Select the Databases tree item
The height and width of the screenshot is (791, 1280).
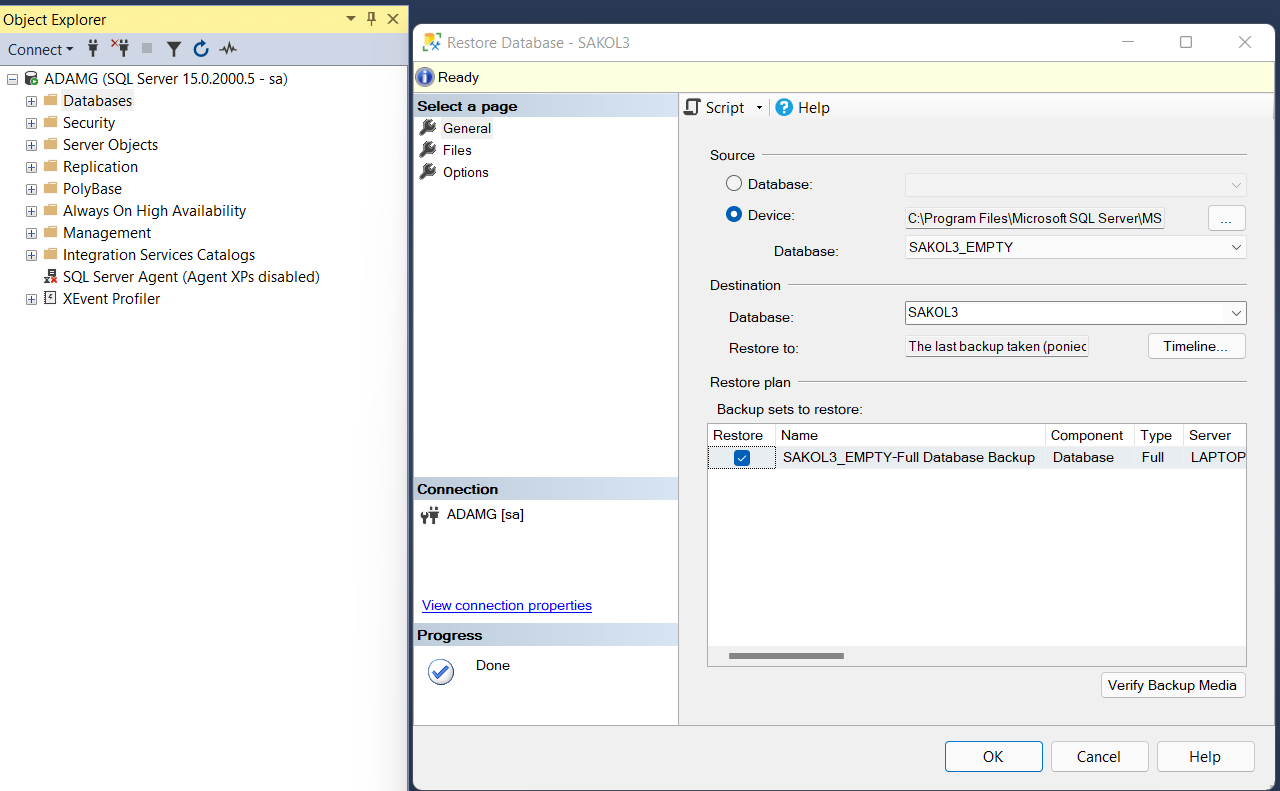[x=97, y=101]
